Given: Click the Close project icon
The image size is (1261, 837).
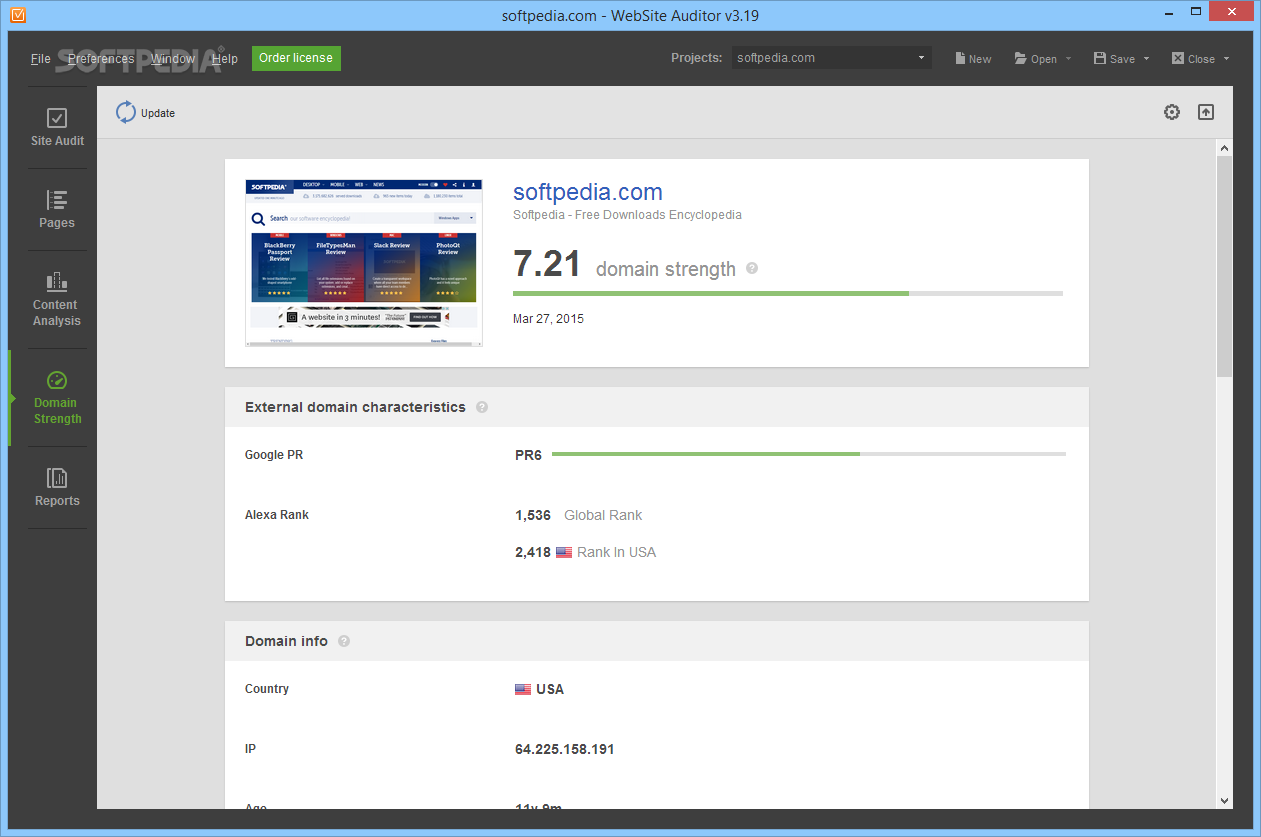Looking at the screenshot, I should 1178,58.
